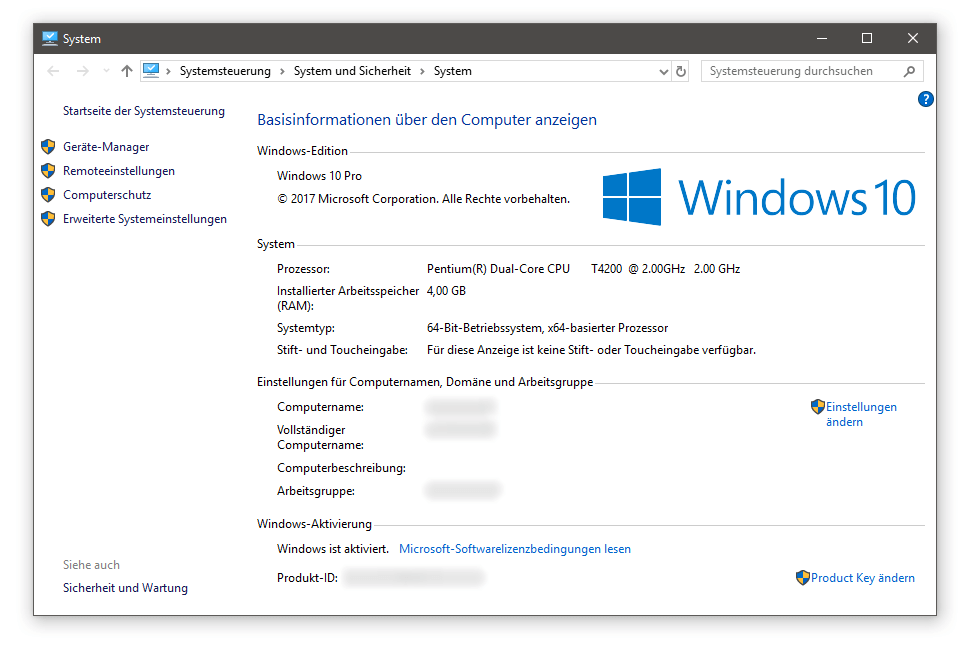This screenshot has width=971, height=649.
Task: Read Microsoft-Softwarelizenzbedingungen lesen link
Action: tap(514, 549)
